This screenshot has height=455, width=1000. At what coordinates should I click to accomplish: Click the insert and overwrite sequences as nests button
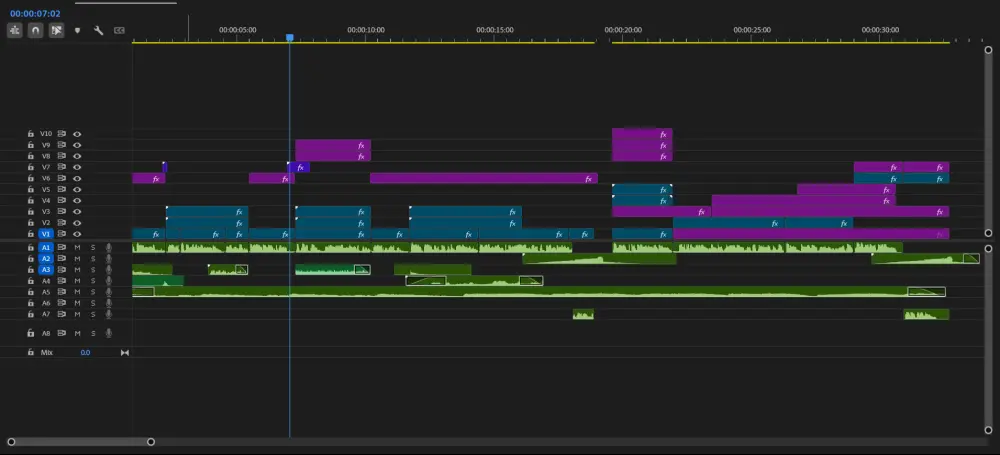click(15, 30)
